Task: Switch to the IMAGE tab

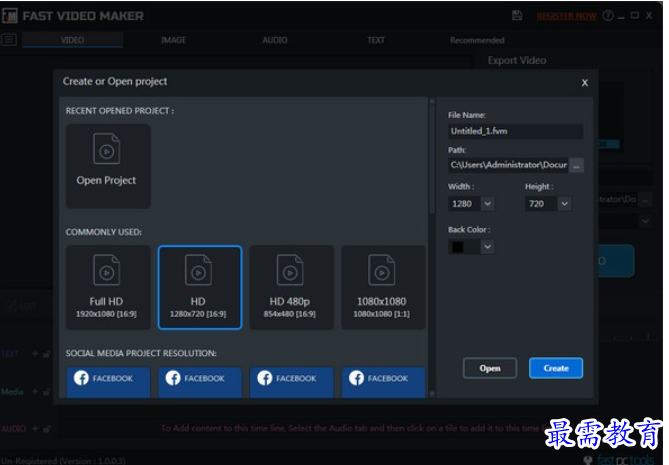Action: [173, 40]
